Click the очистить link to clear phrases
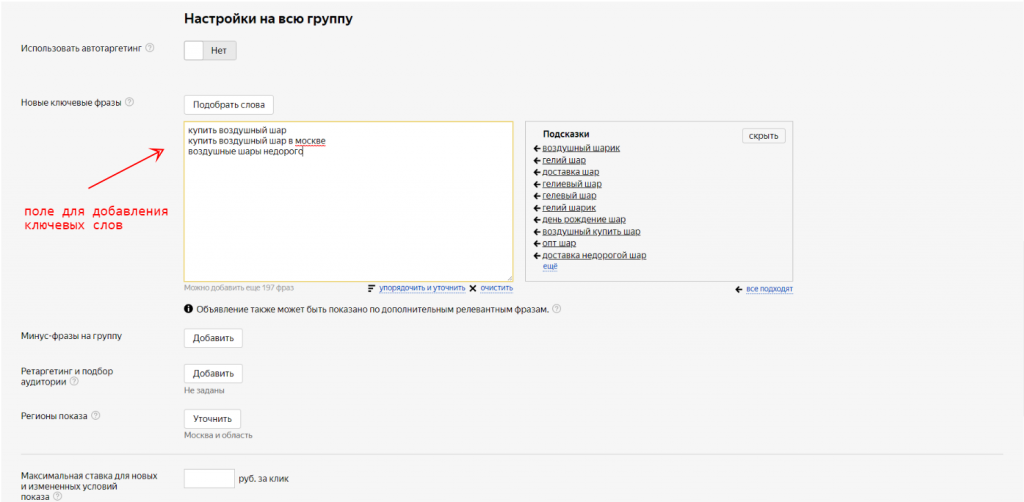 pyautogui.click(x=496, y=288)
